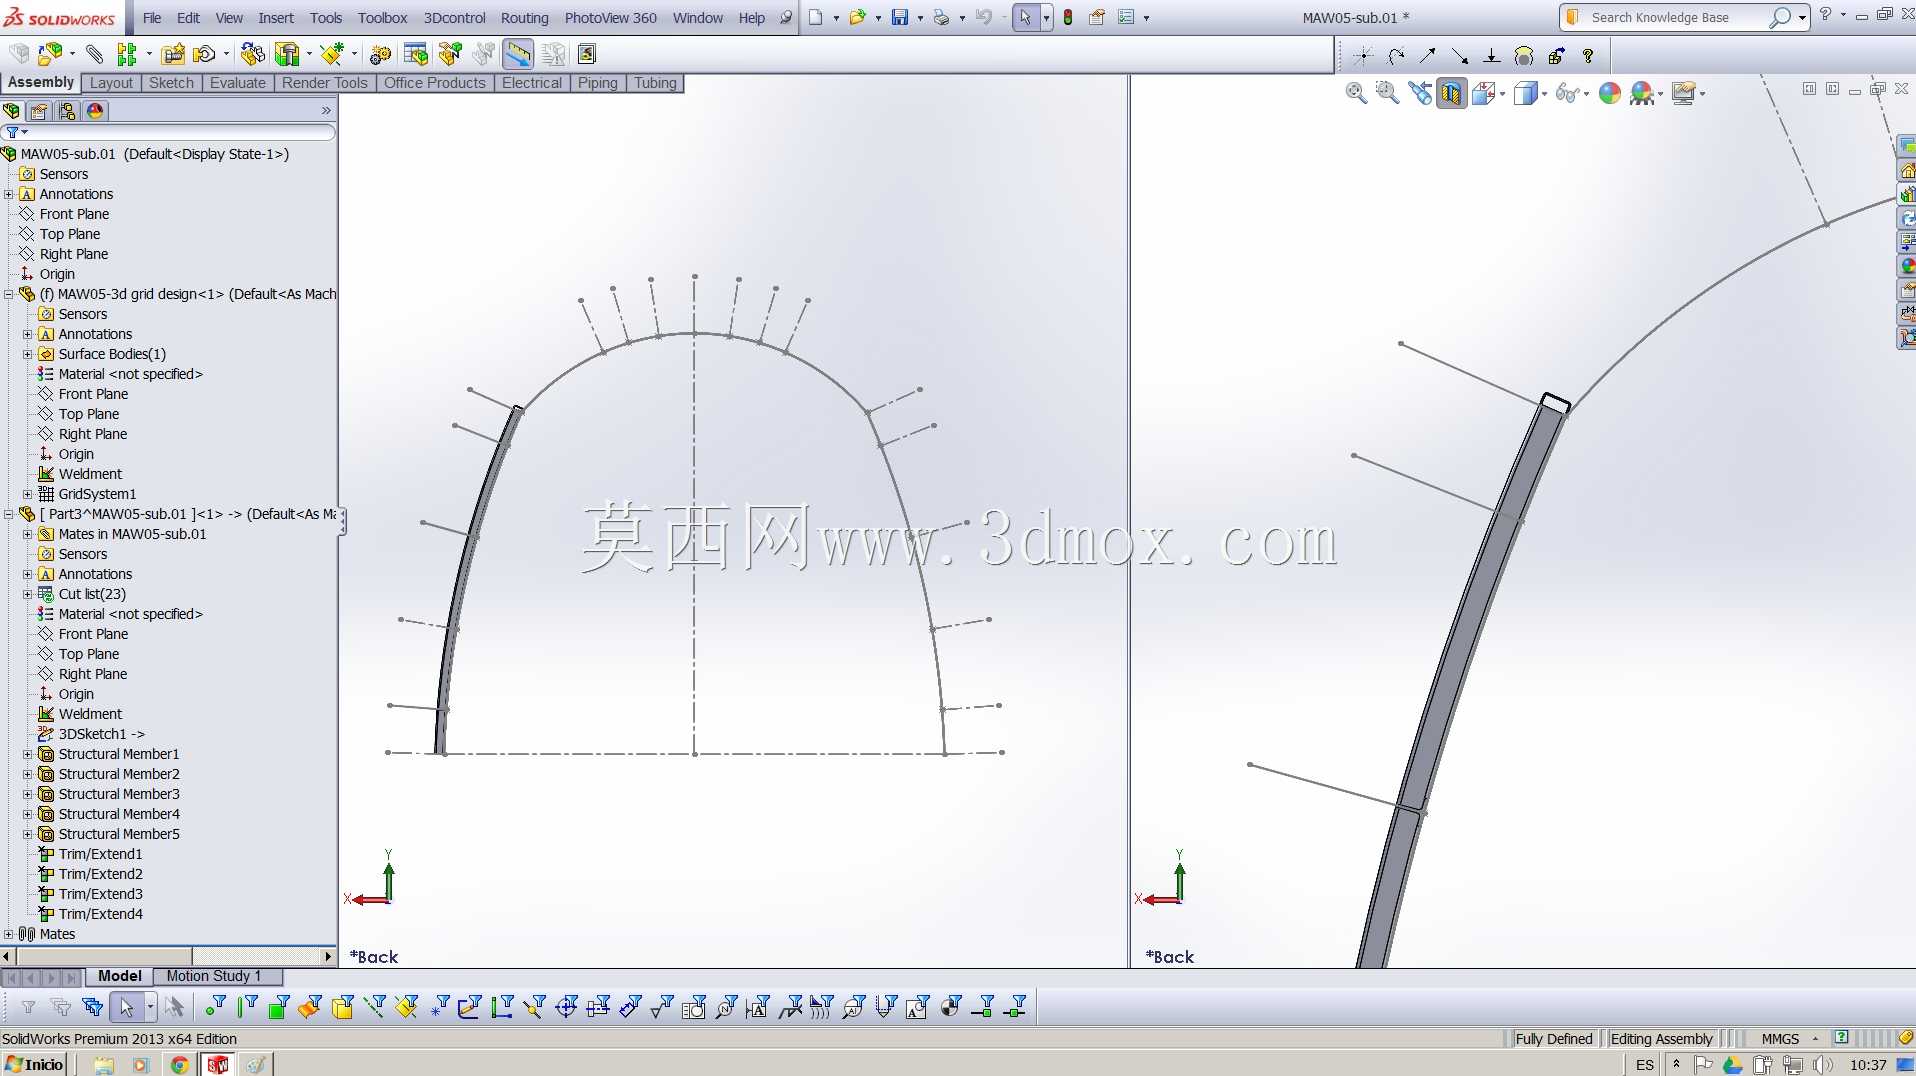This screenshot has width=1916, height=1076.
Task: Open the Bill of Materials tool
Action: pos(416,54)
